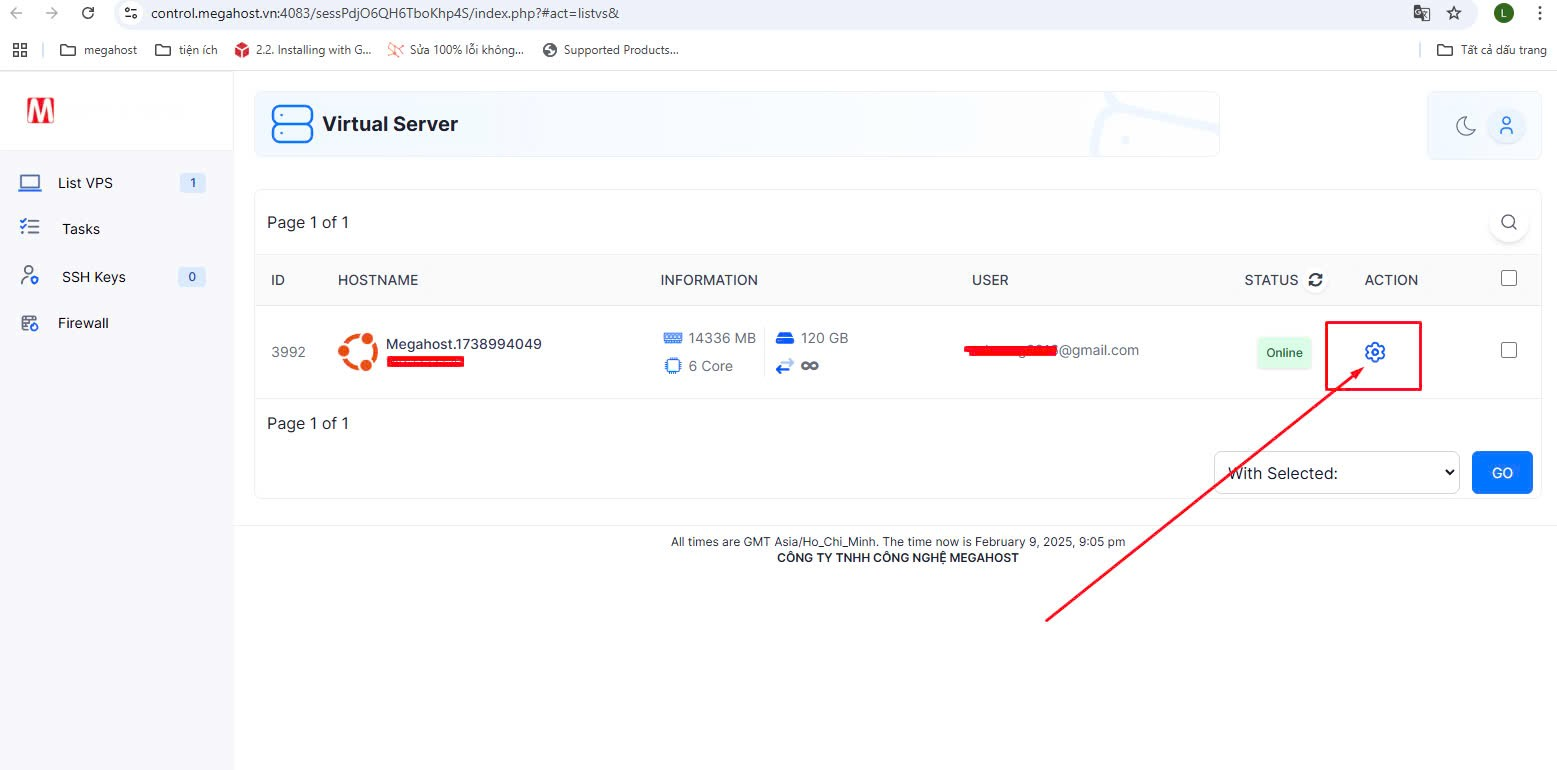Toggle dark mode with the moon icon
1557x770 pixels.
click(x=1465, y=126)
